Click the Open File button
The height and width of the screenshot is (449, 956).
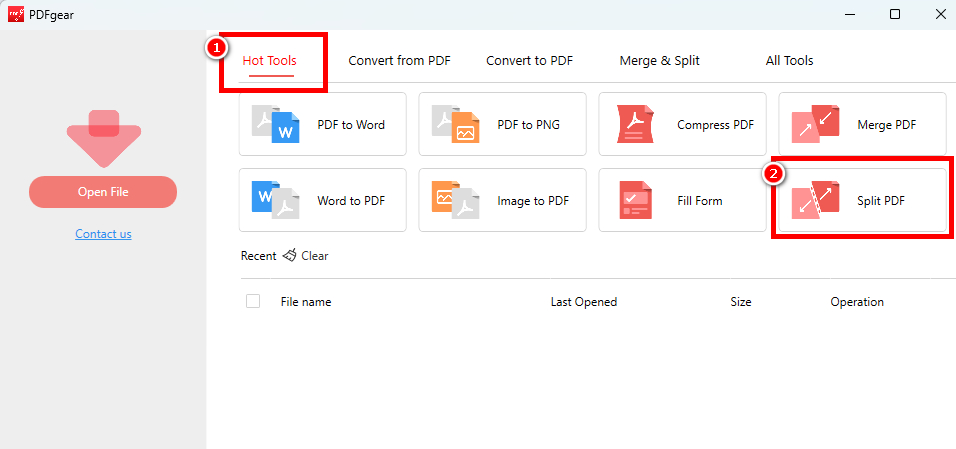click(103, 192)
